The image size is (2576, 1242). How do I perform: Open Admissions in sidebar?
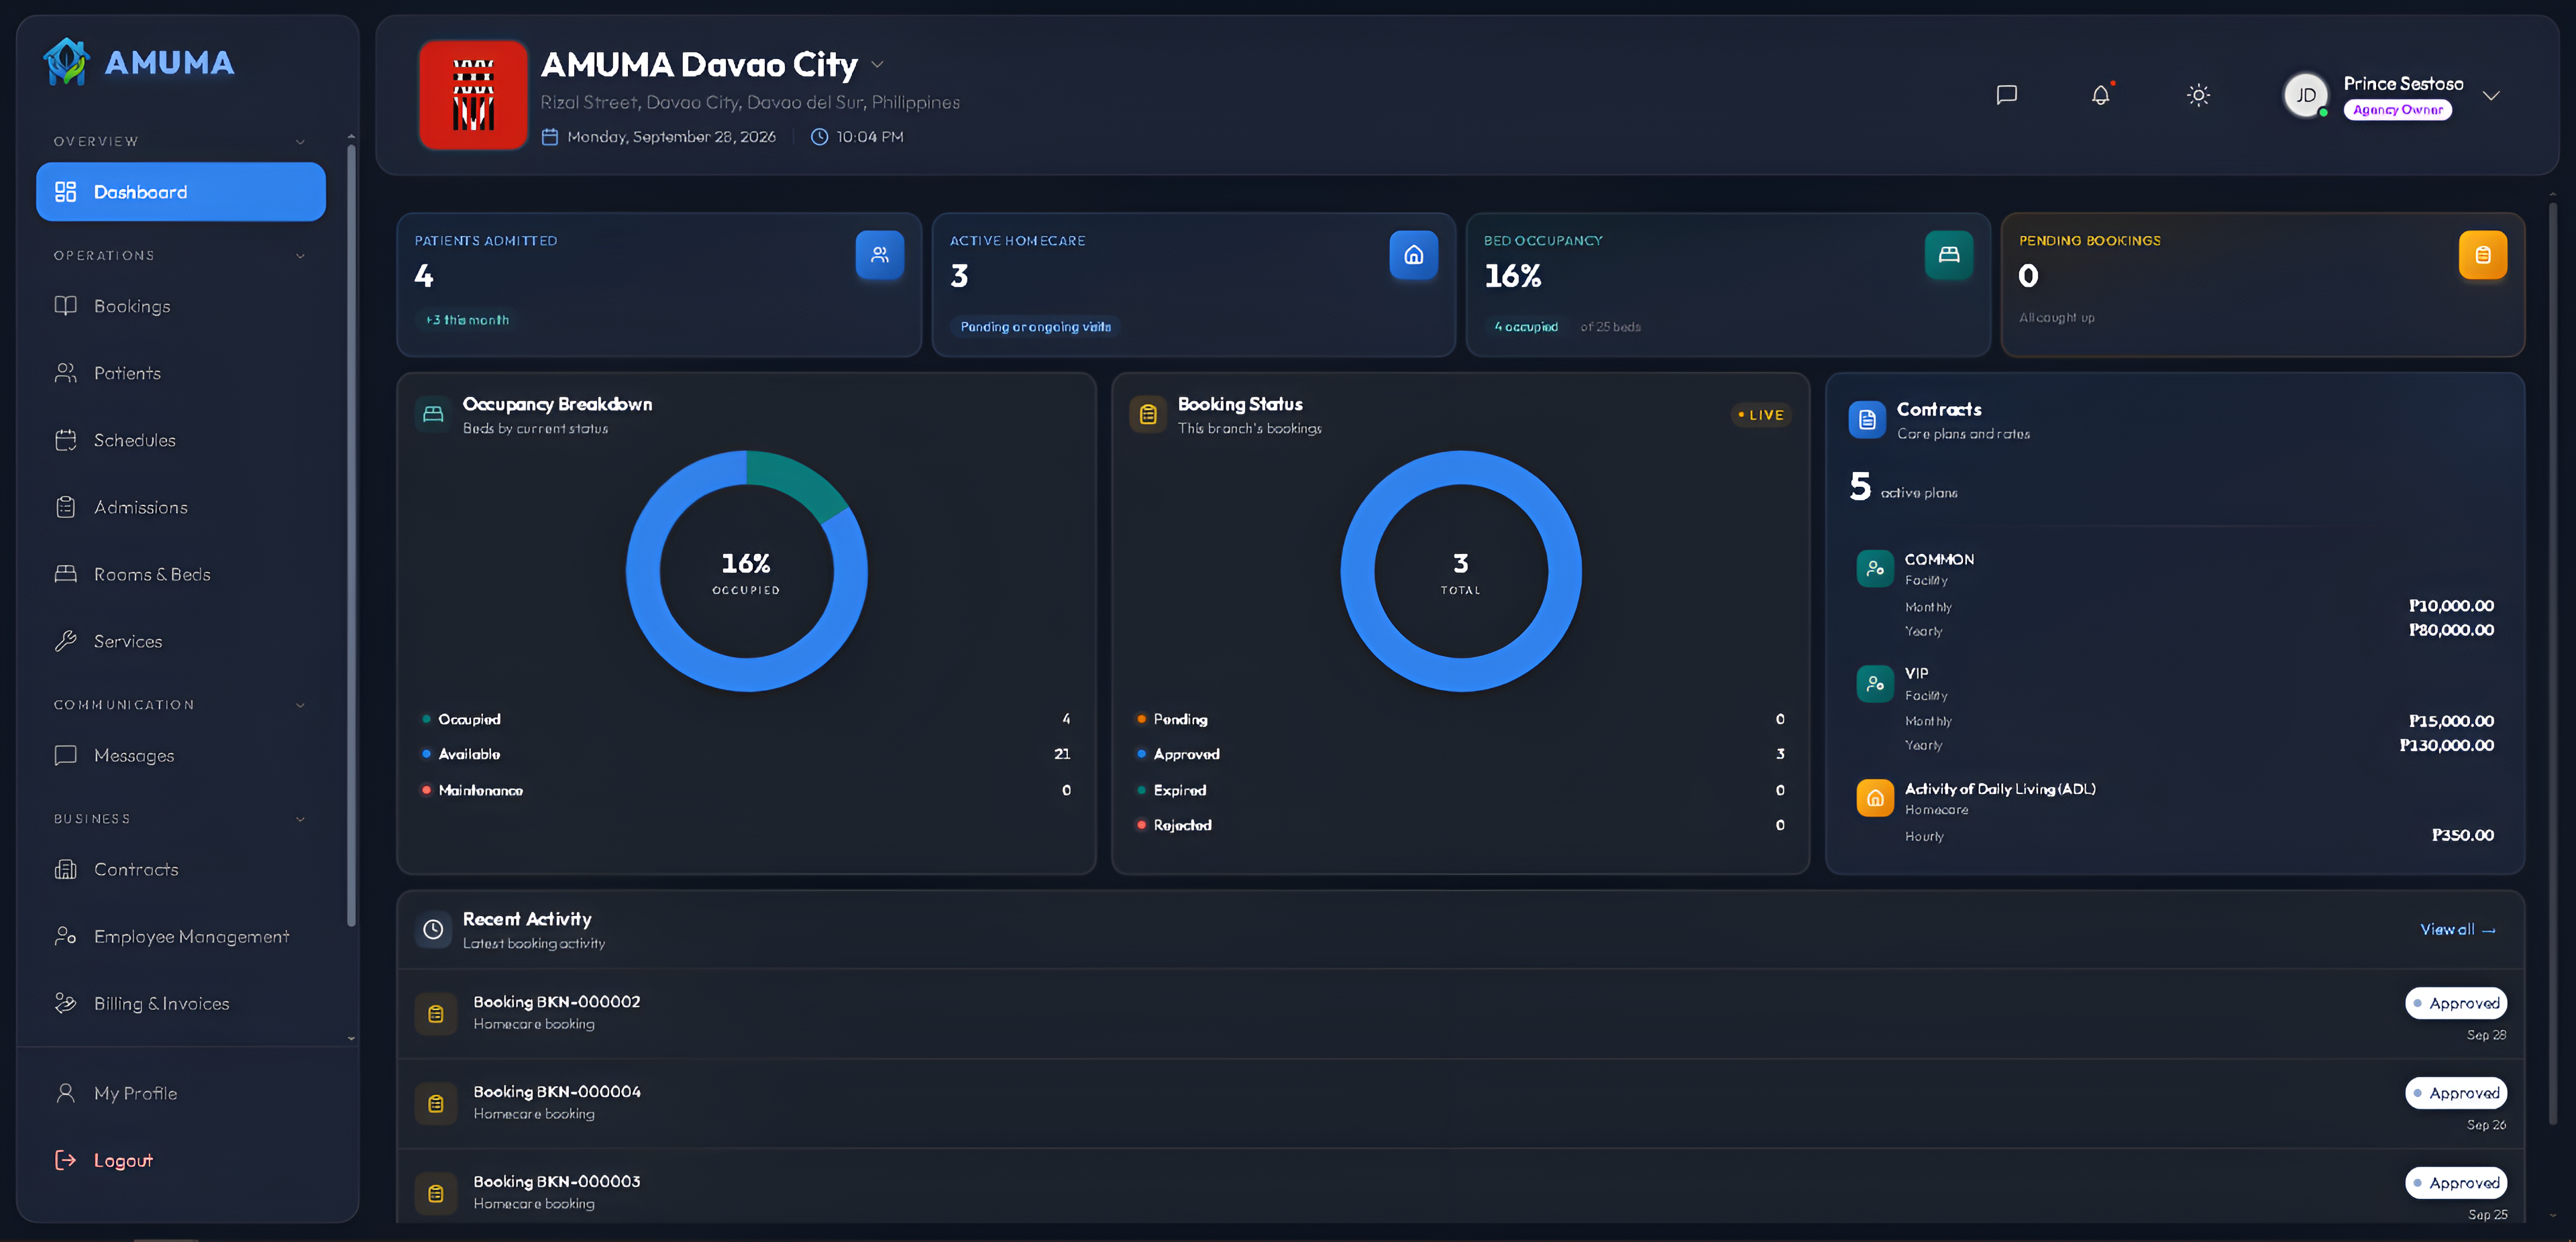(181, 507)
